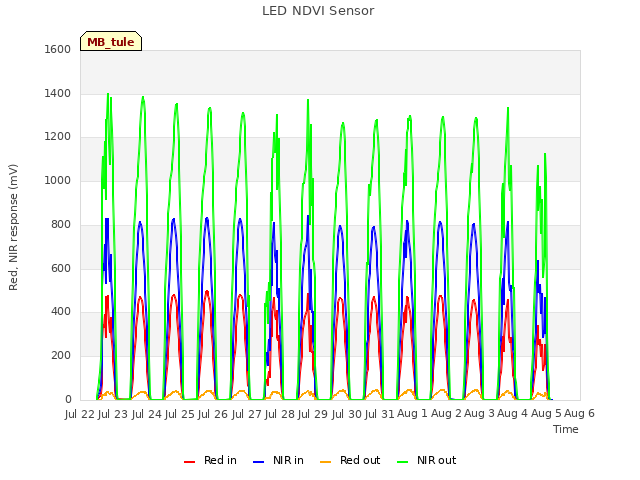Click the 600 y-axis tick label

(x=61, y=268)
